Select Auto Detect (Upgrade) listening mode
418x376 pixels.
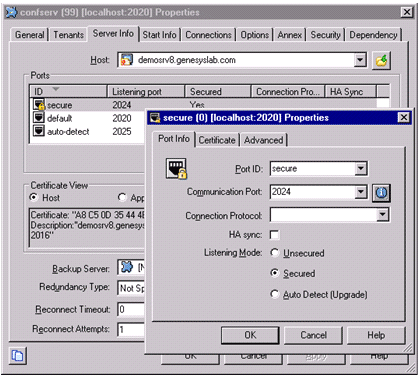point(274,294)
